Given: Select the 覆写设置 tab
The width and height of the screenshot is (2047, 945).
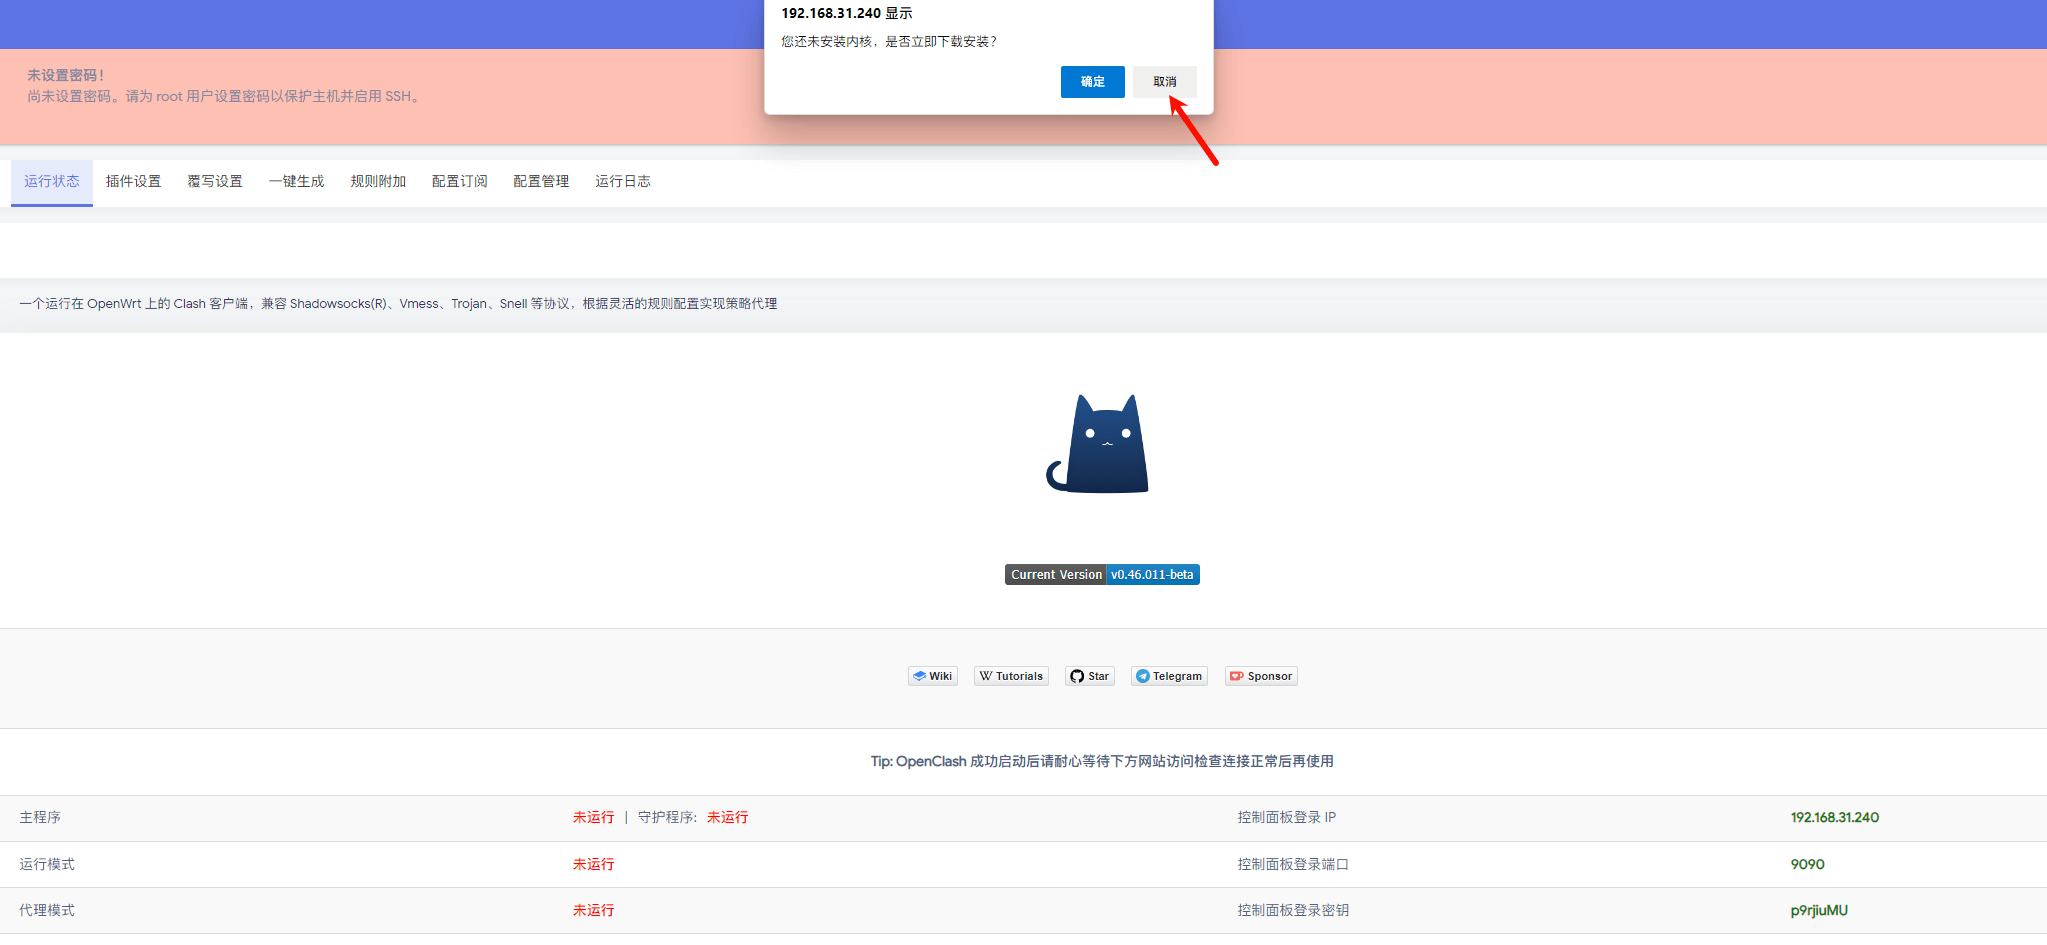Looking at the screenshot, I should point(215,181).
